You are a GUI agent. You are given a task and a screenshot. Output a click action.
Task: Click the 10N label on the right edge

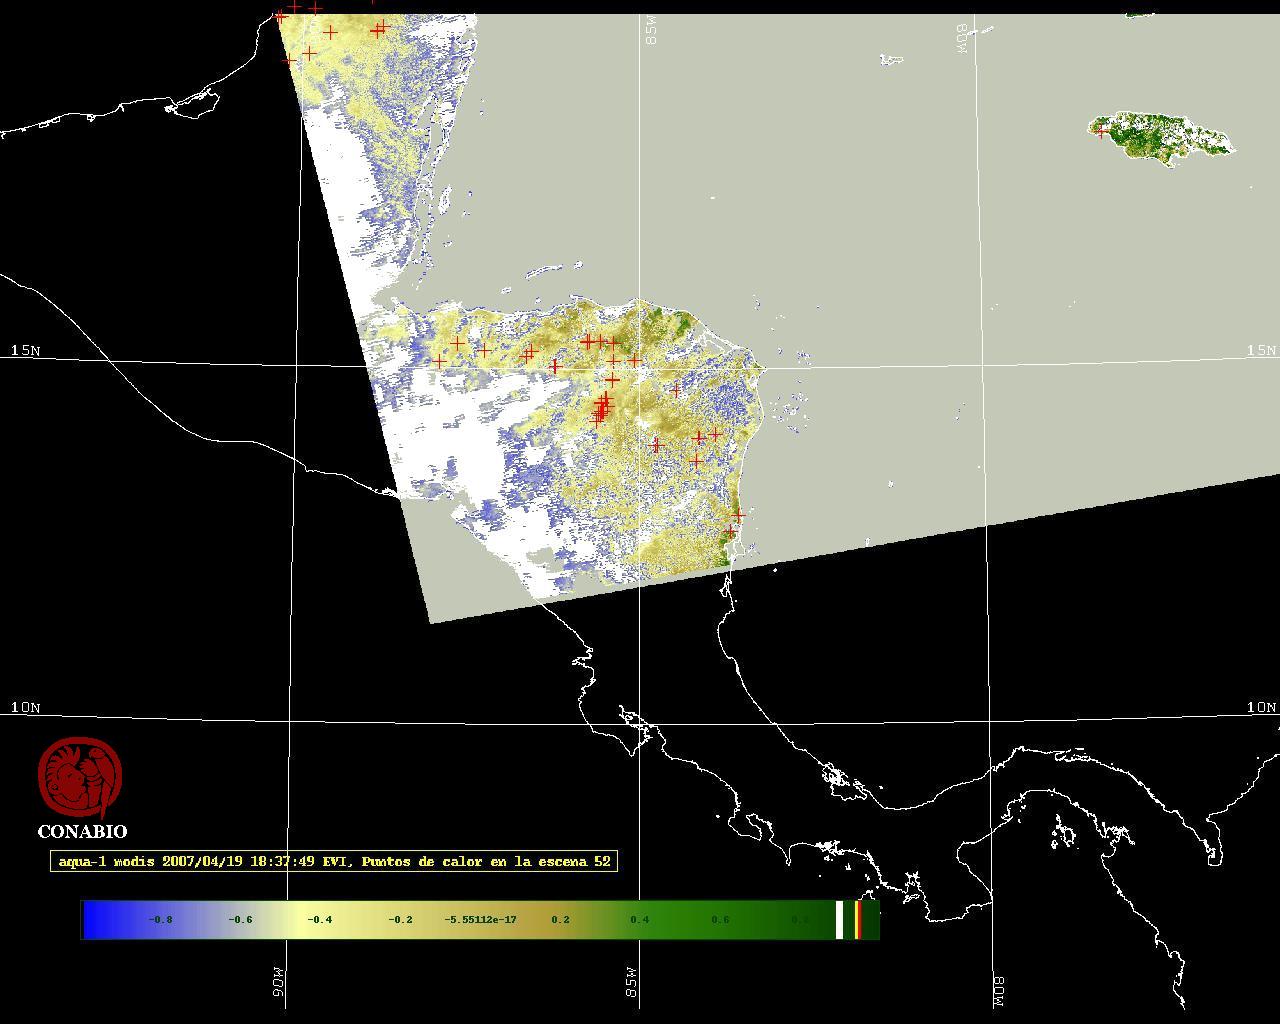tap(1261, 707)
